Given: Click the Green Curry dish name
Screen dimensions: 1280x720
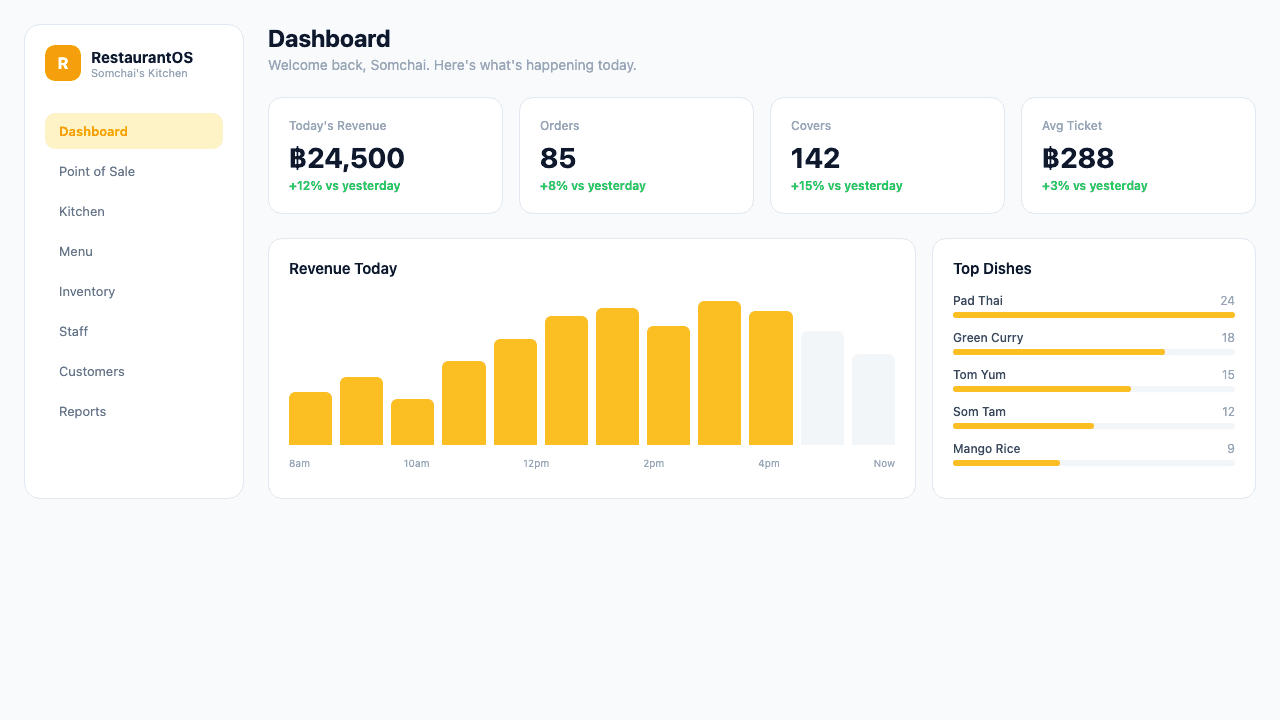Looking at the screenshot, I should point(988,338).
